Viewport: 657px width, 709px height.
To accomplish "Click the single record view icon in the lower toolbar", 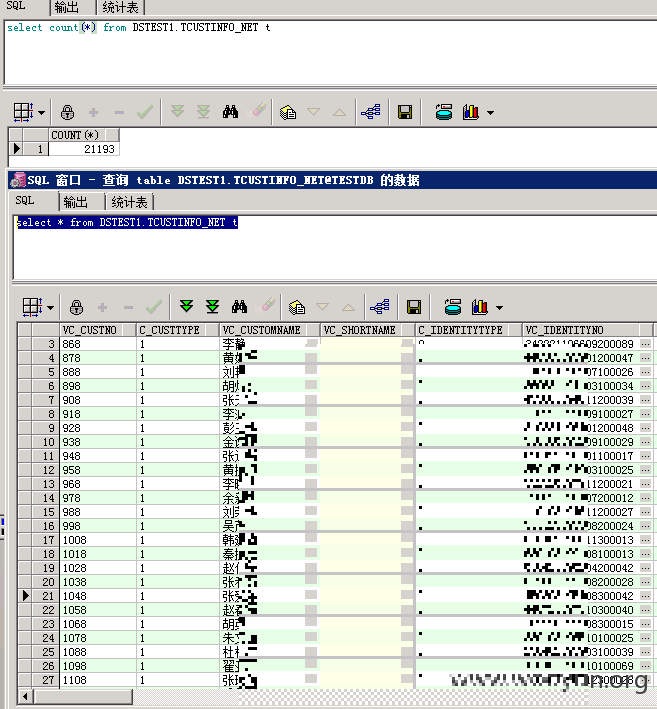I will point(297,307).
